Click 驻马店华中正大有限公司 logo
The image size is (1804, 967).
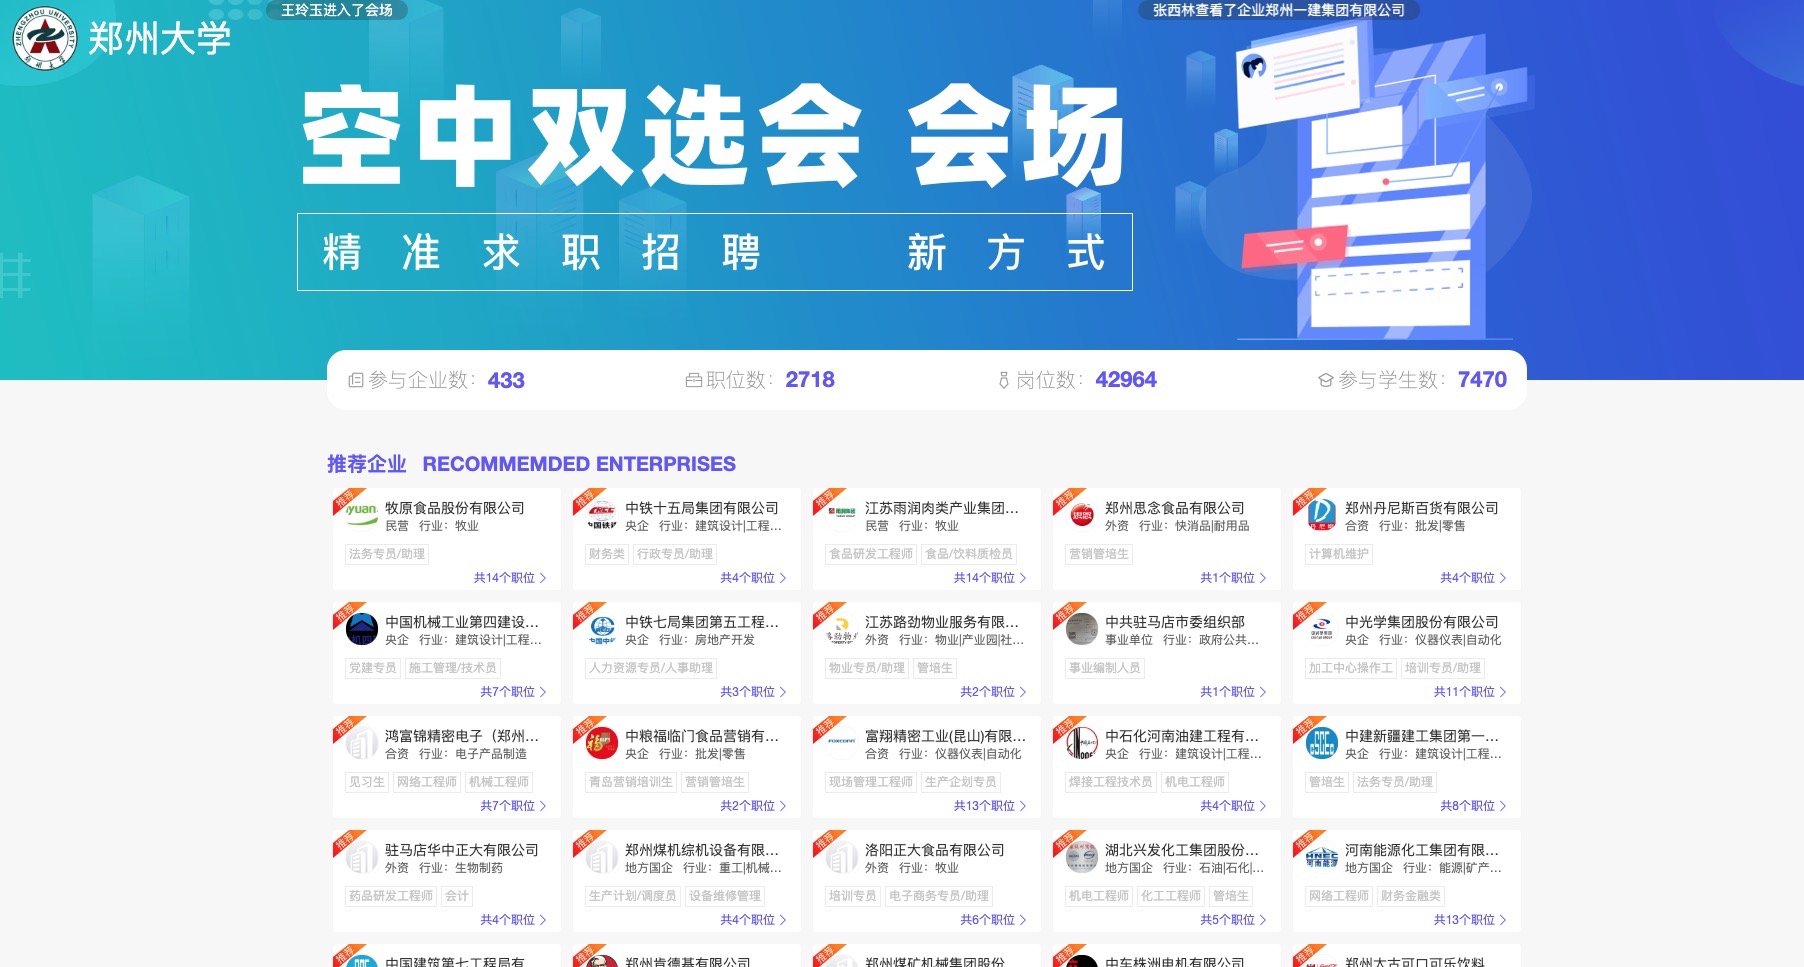pyautogui.click(x=361, y=856)
